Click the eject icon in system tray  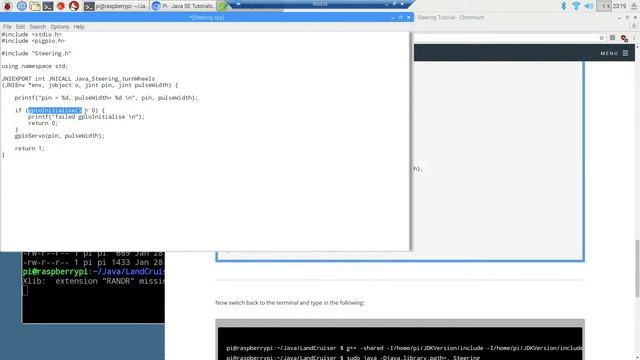point(634,6)
